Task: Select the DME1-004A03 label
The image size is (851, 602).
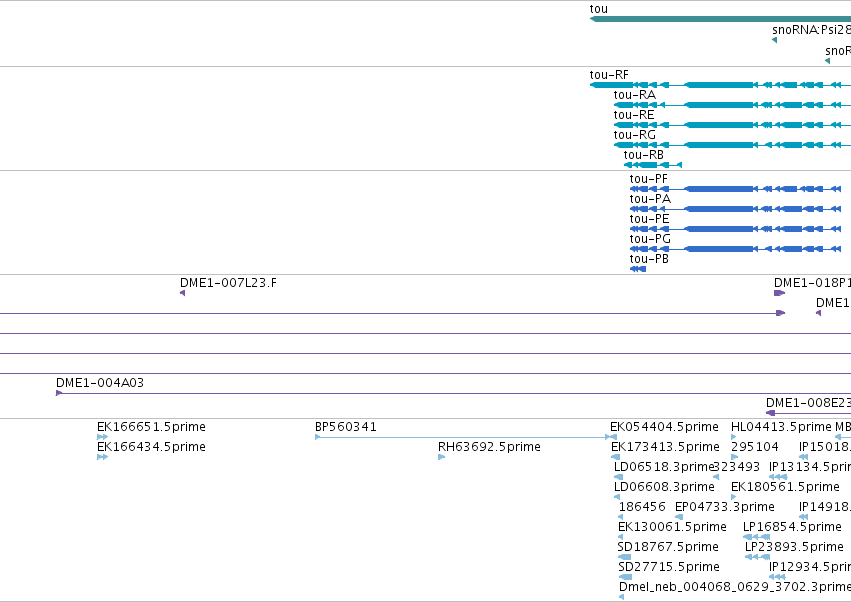Action: 100,383
